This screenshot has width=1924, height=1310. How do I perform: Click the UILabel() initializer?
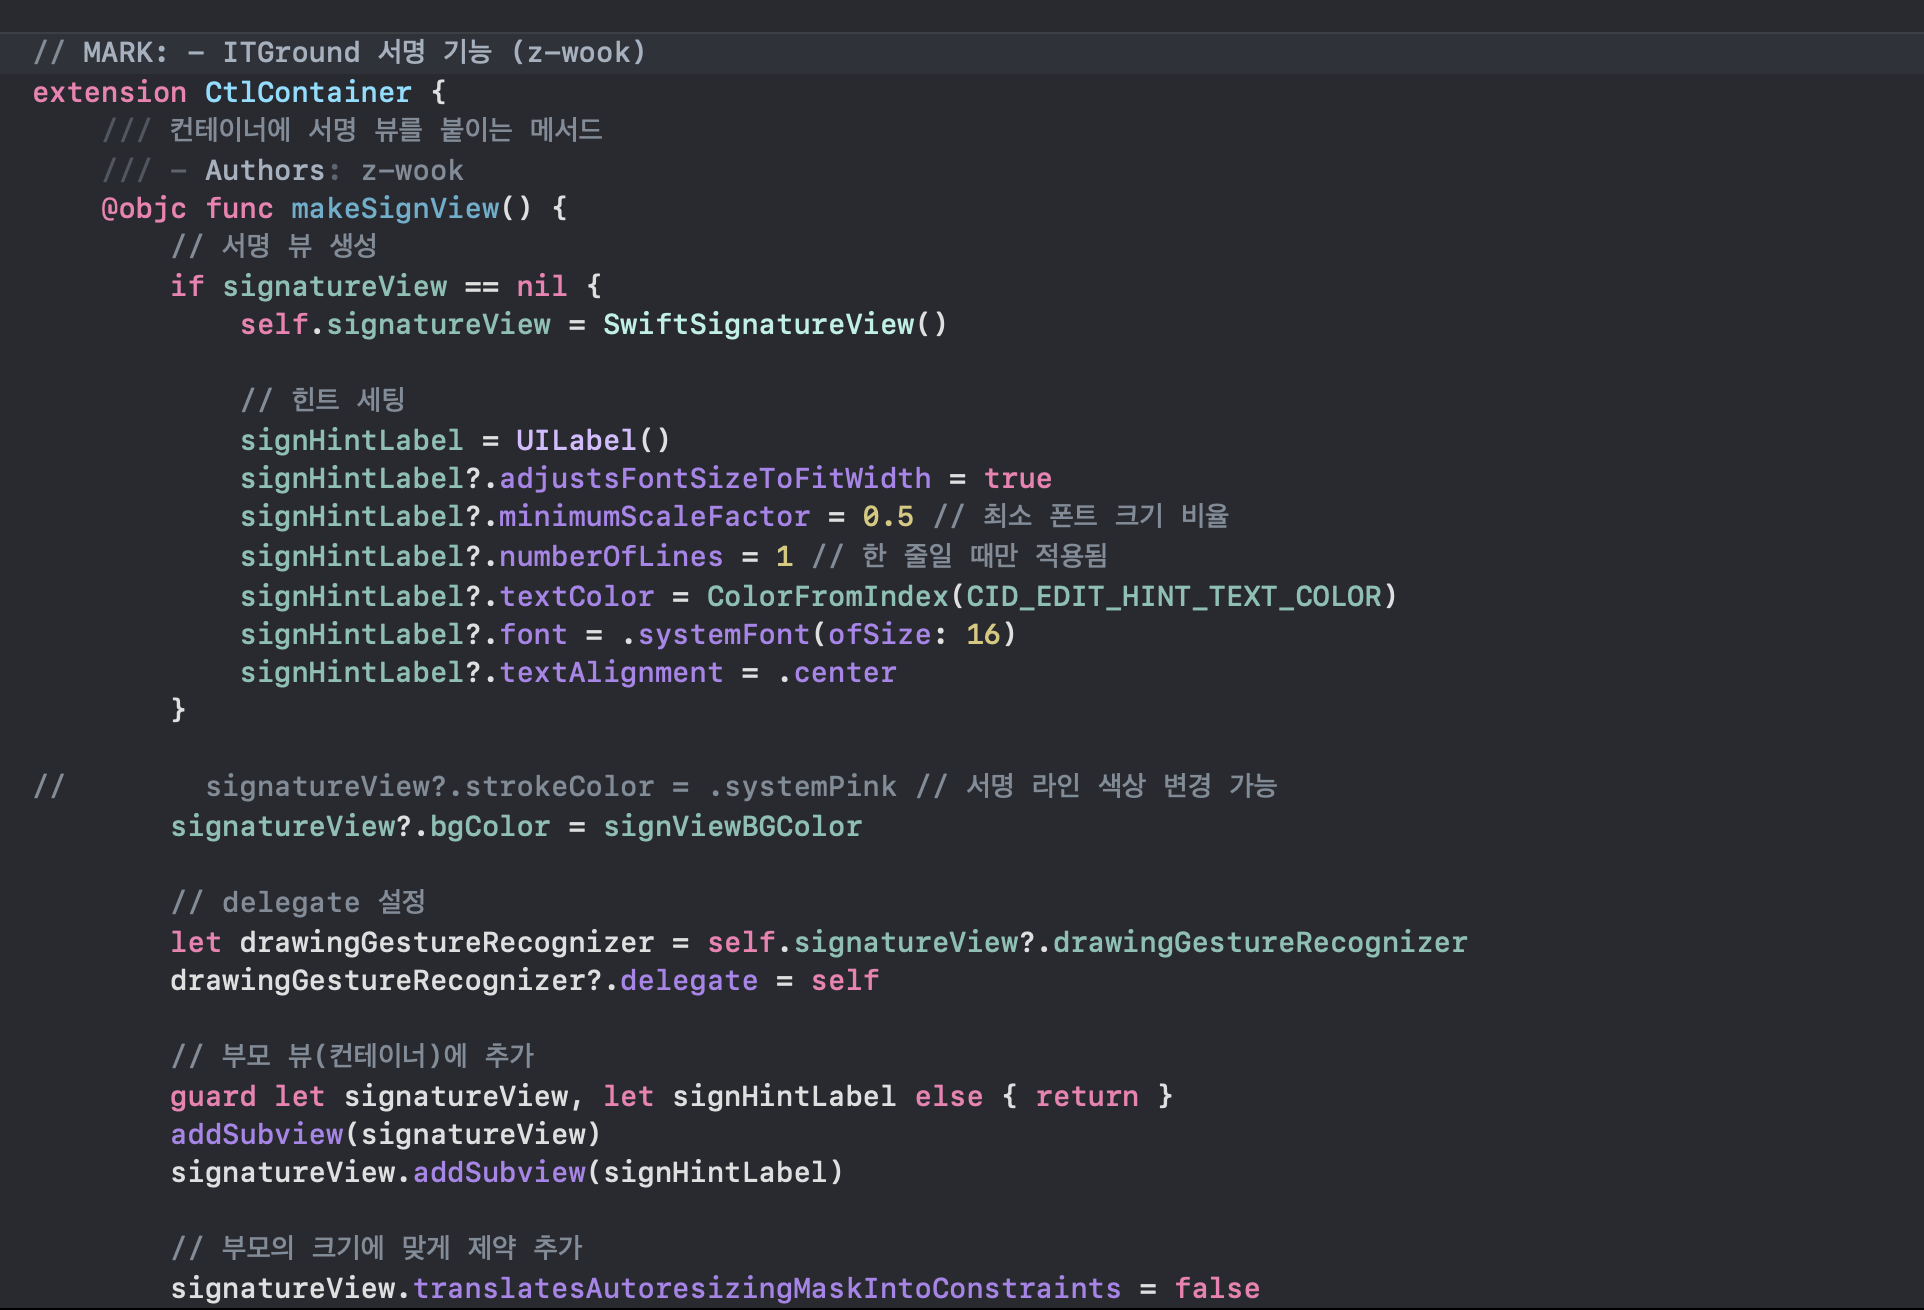coord(592,440)
